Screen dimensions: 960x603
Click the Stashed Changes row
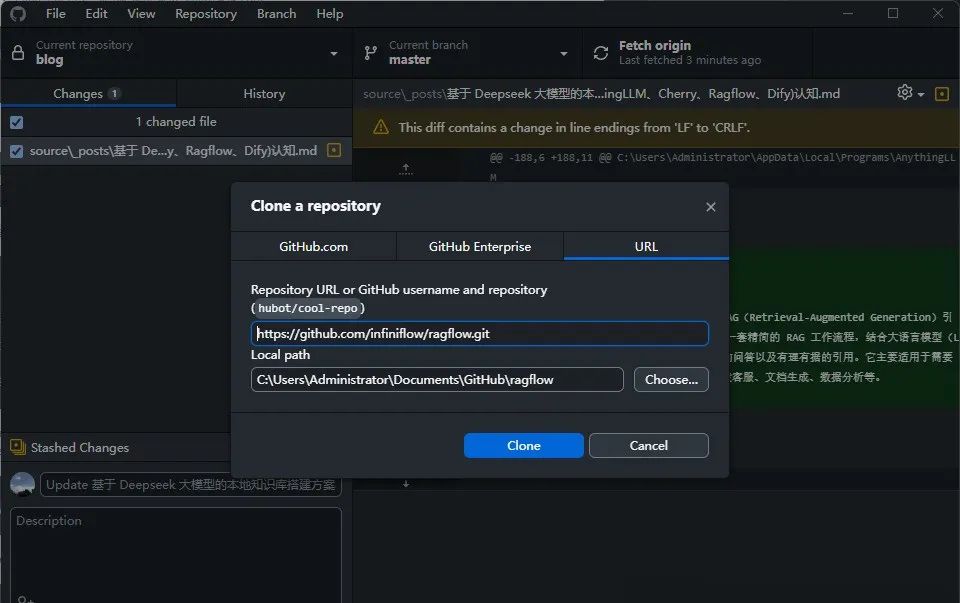[116, 448]
